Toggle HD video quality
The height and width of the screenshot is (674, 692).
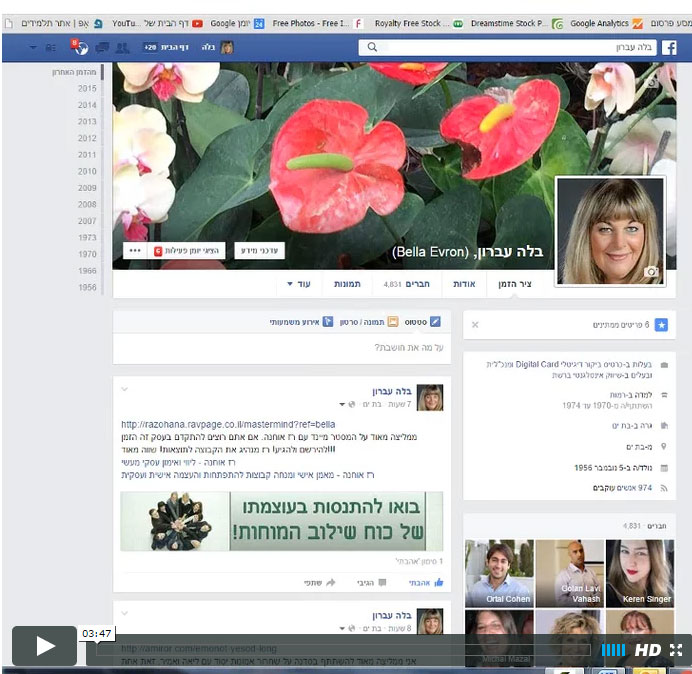tap(647, 650)
